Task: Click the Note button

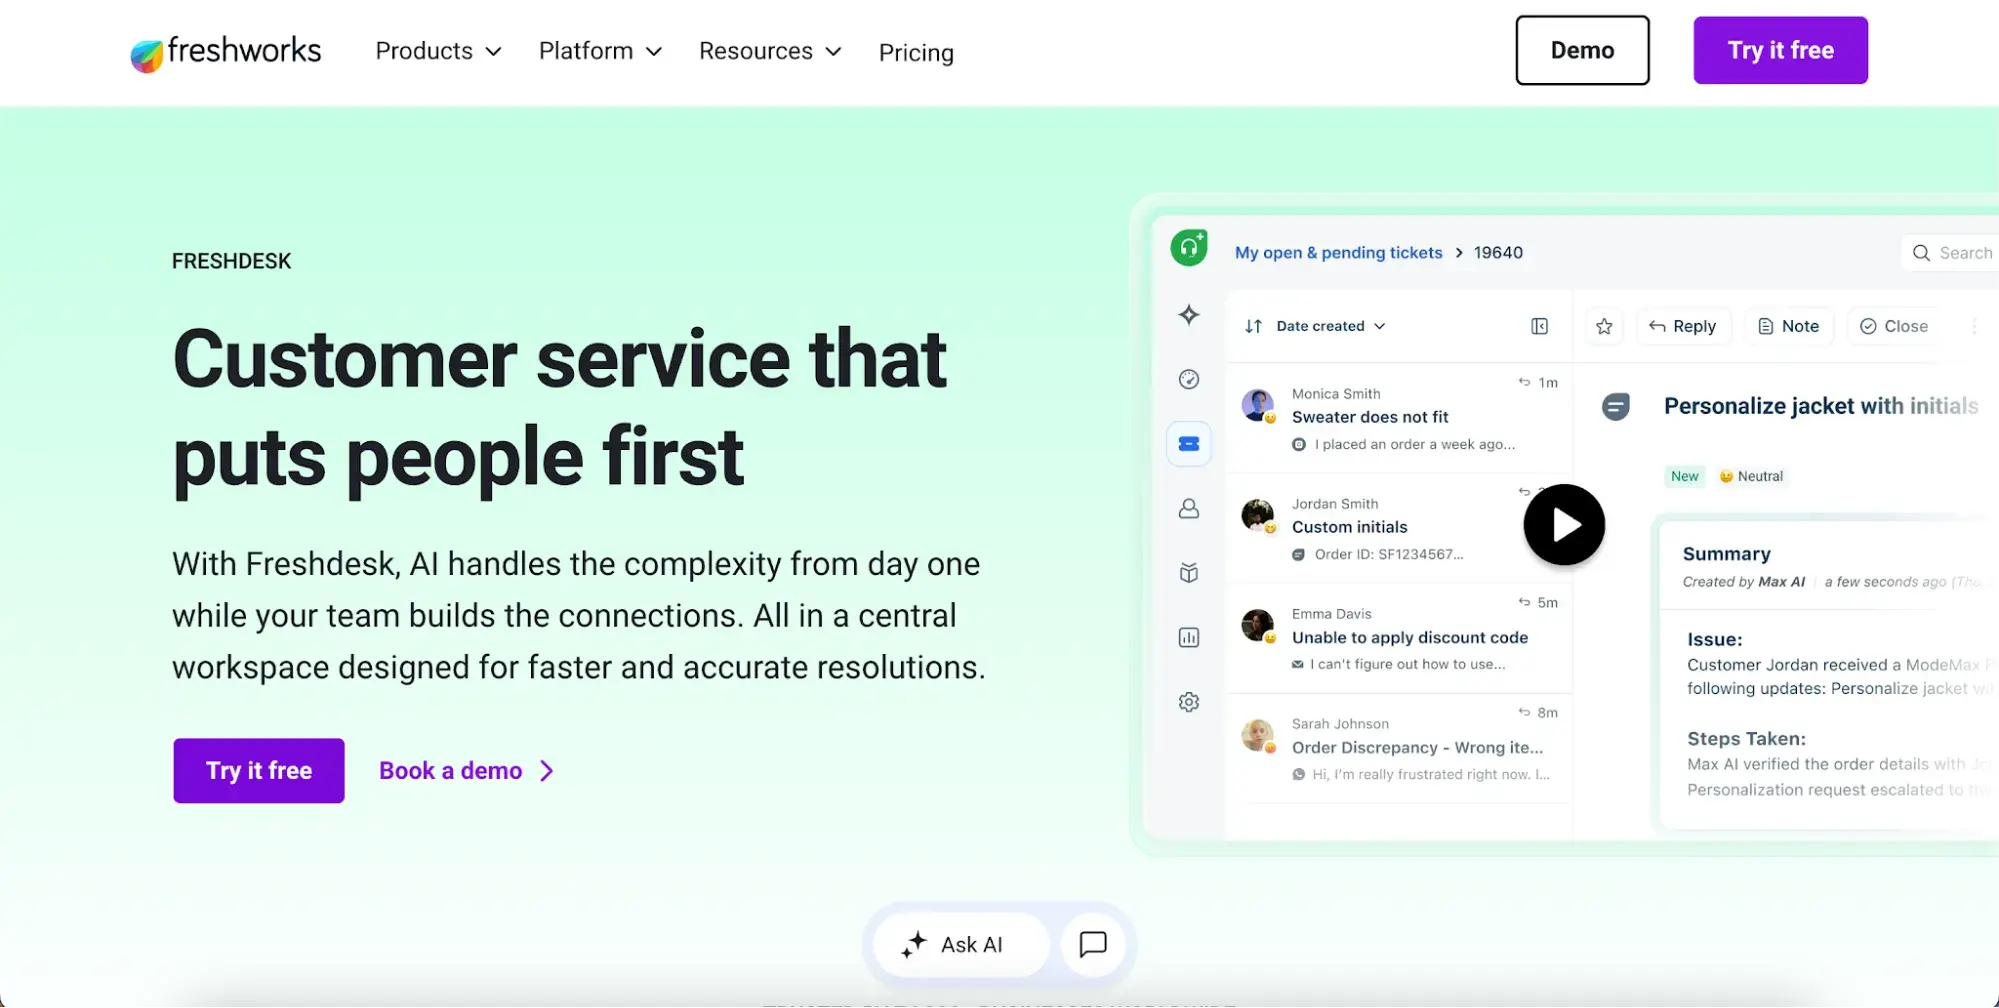Action: click(x=1789, y=326)
